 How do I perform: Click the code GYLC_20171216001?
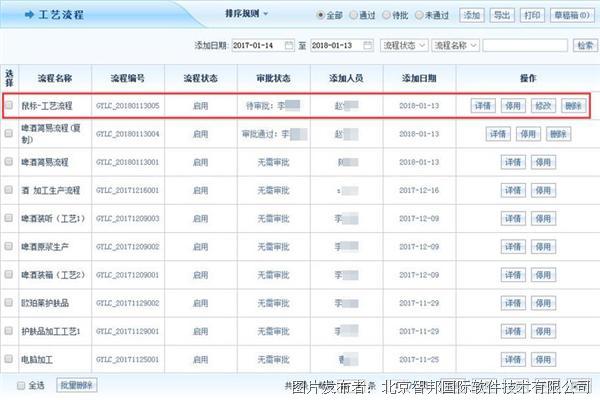[x=127, y=190]
